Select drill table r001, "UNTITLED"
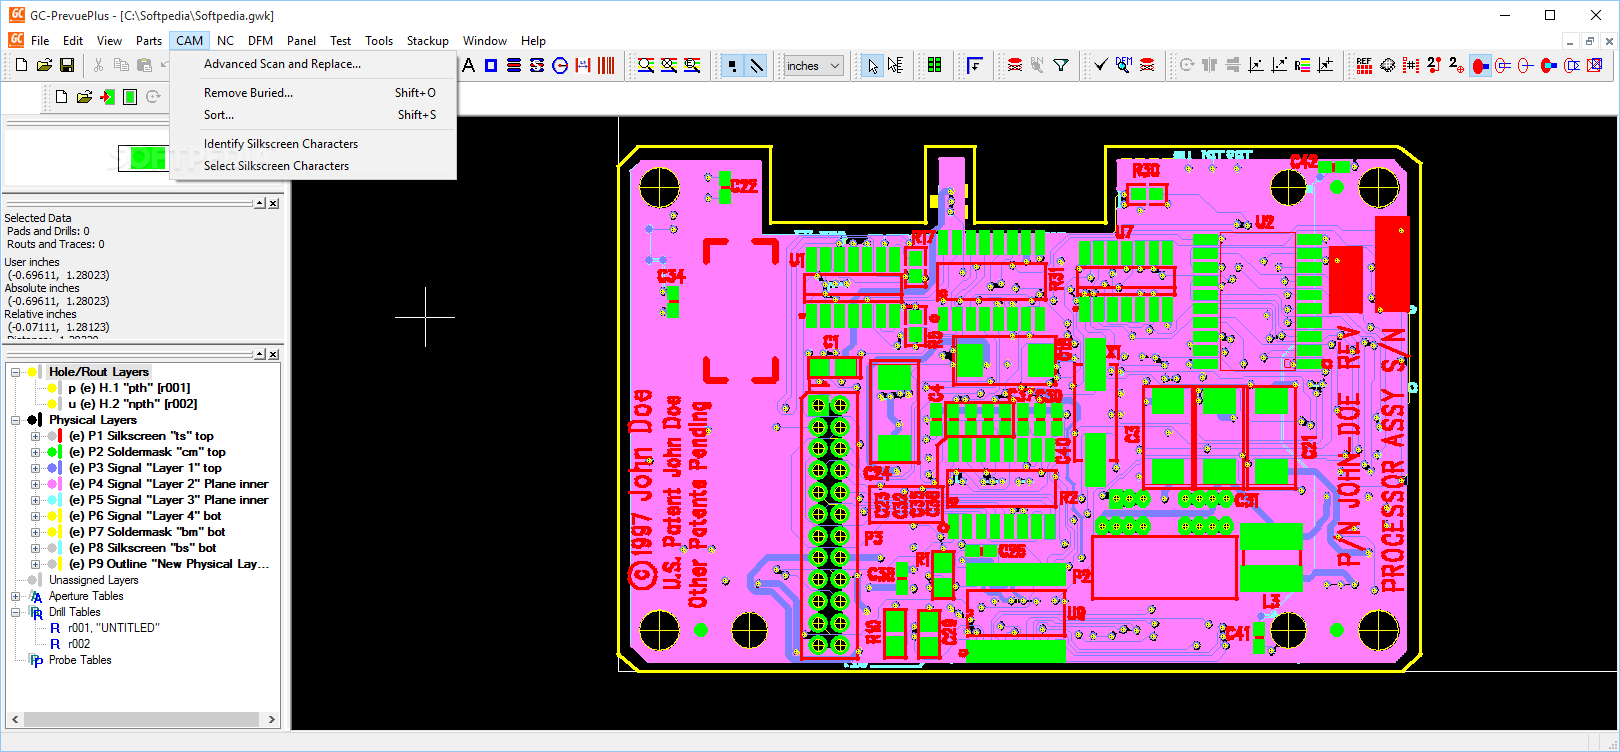This screenshot has width=1620, height=752. (x=113, y=628)
